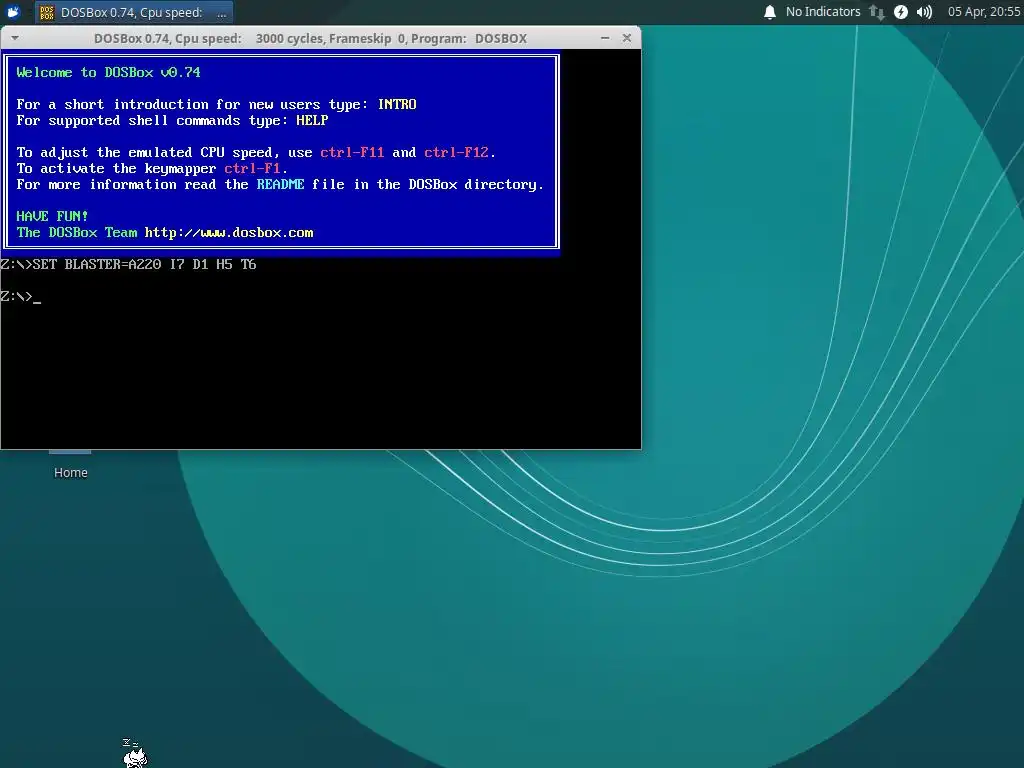
Task: Open the power manager lightning icon
Action: [x=901, y=12]
